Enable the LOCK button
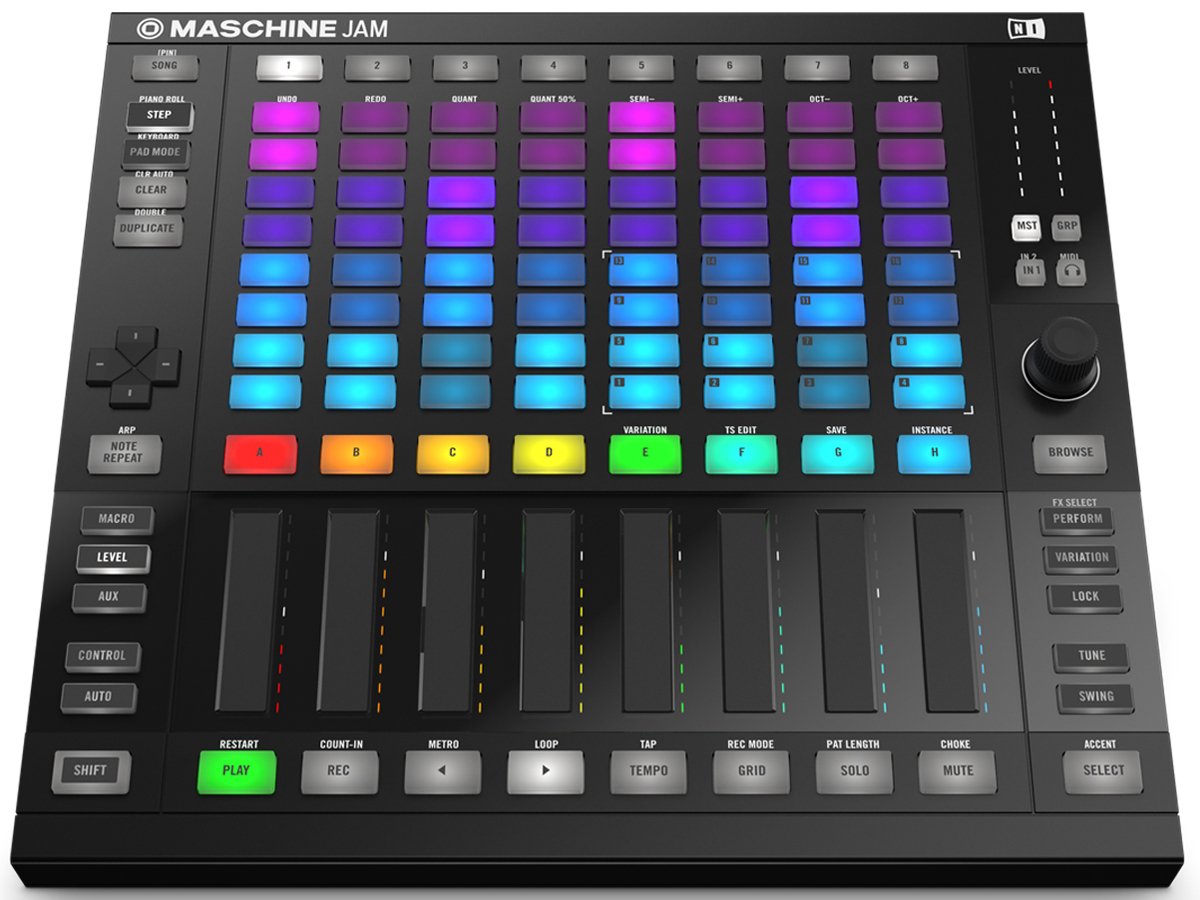This screenshot has width=1200, height=900. point(1085,597)
